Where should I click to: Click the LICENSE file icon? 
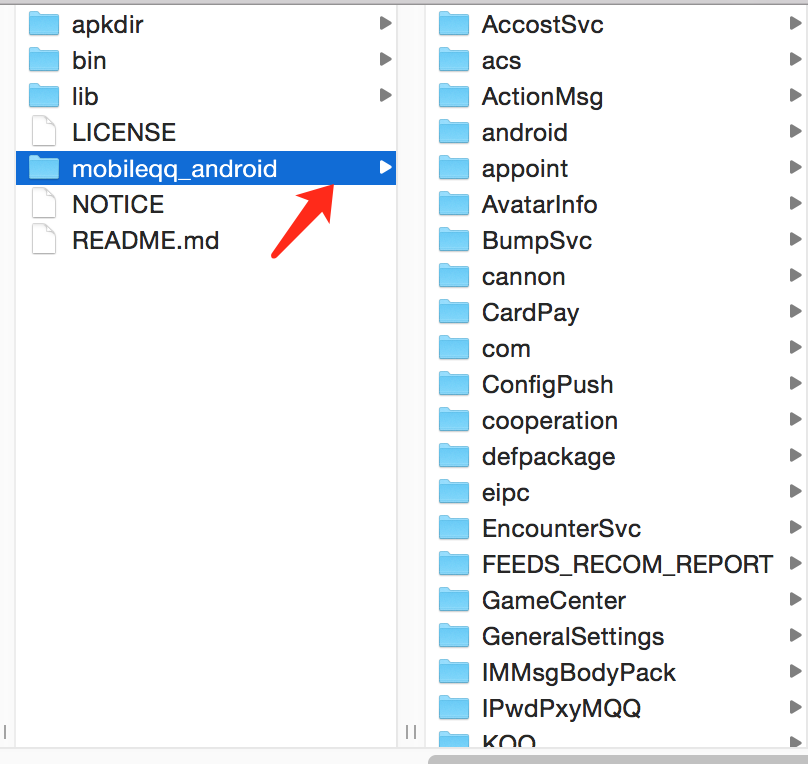(x=44, y=131)
